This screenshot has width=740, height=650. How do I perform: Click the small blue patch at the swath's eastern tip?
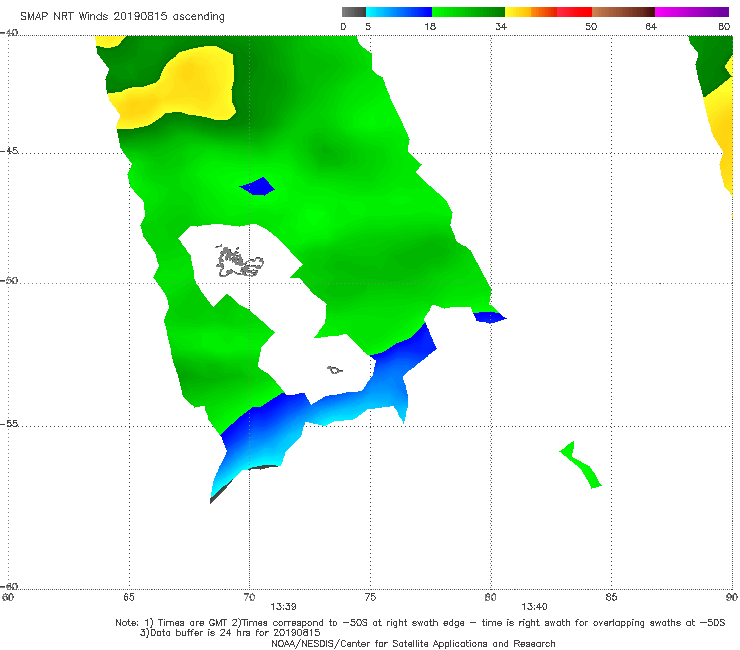tap(489, 317)
